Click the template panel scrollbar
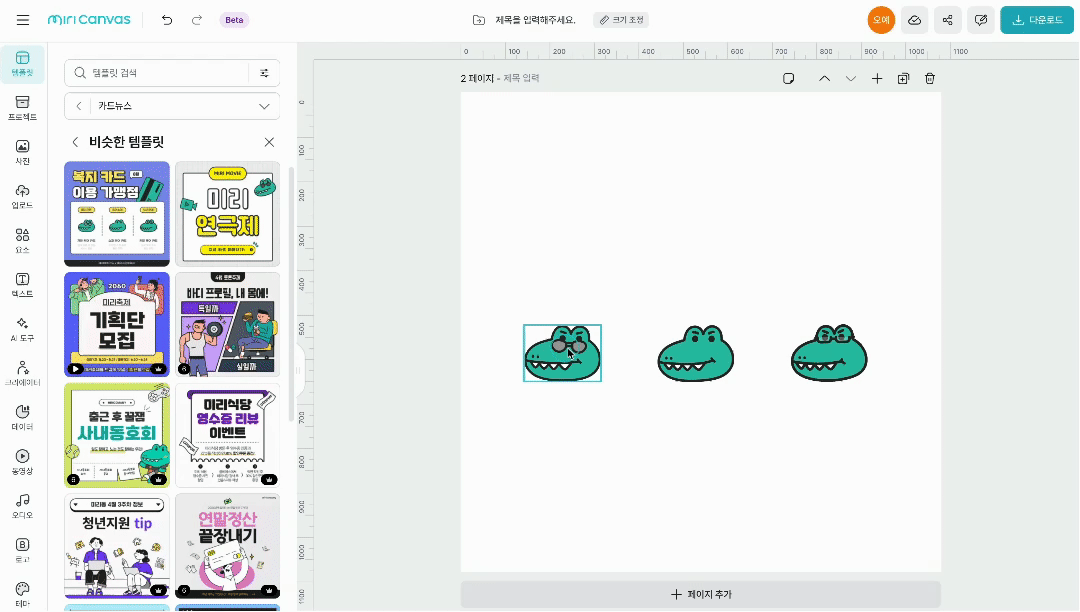Viewport: 1080px width, 612px height. [x=291, y=295]
